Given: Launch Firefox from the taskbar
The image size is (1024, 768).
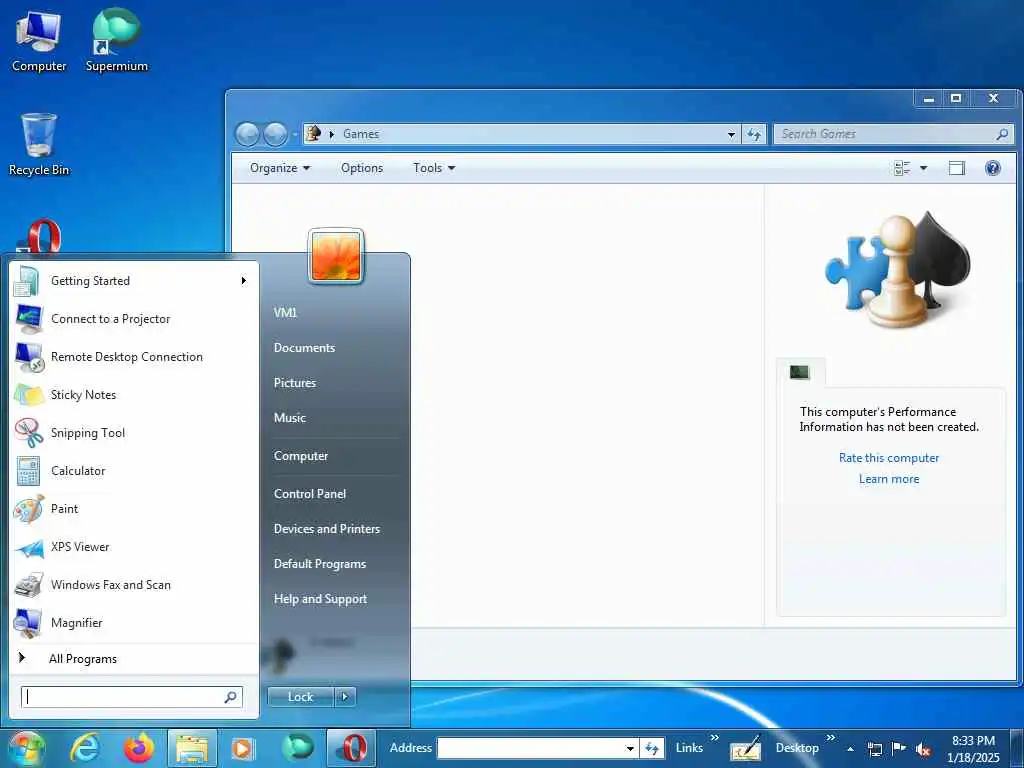Looking at the screenshot, I should (138, 748).
